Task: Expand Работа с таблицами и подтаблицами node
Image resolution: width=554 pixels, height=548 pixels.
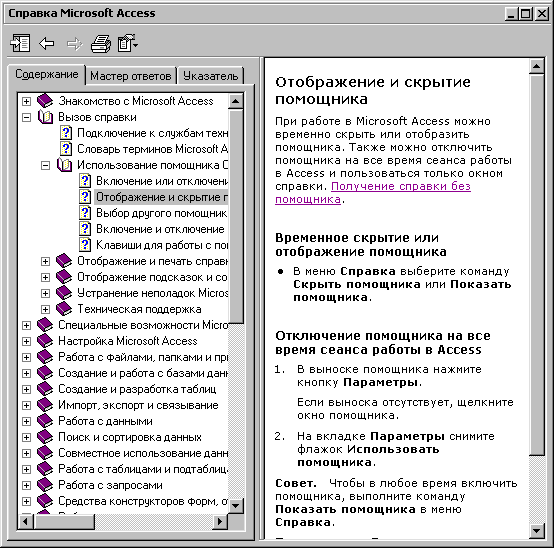Action: click(x=26, y=470)
